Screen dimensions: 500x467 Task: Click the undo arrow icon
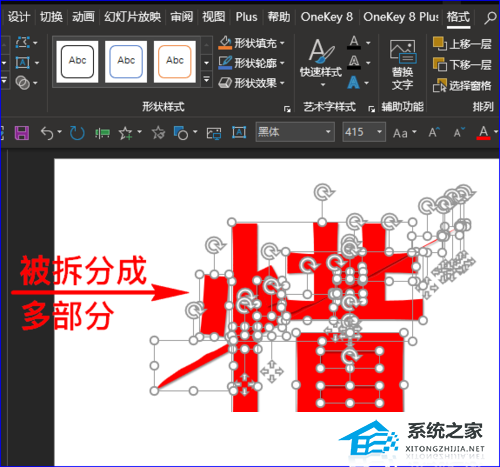[47, 133]
